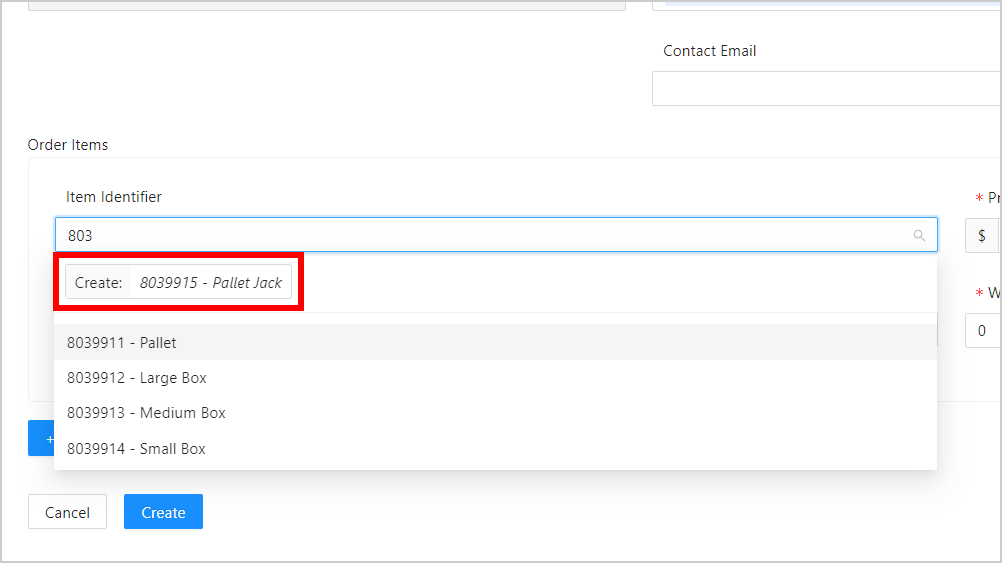Choose 8039914 - Small Box entry
The height and width of the screenshot is (563, 1002).
coord(136,449)
